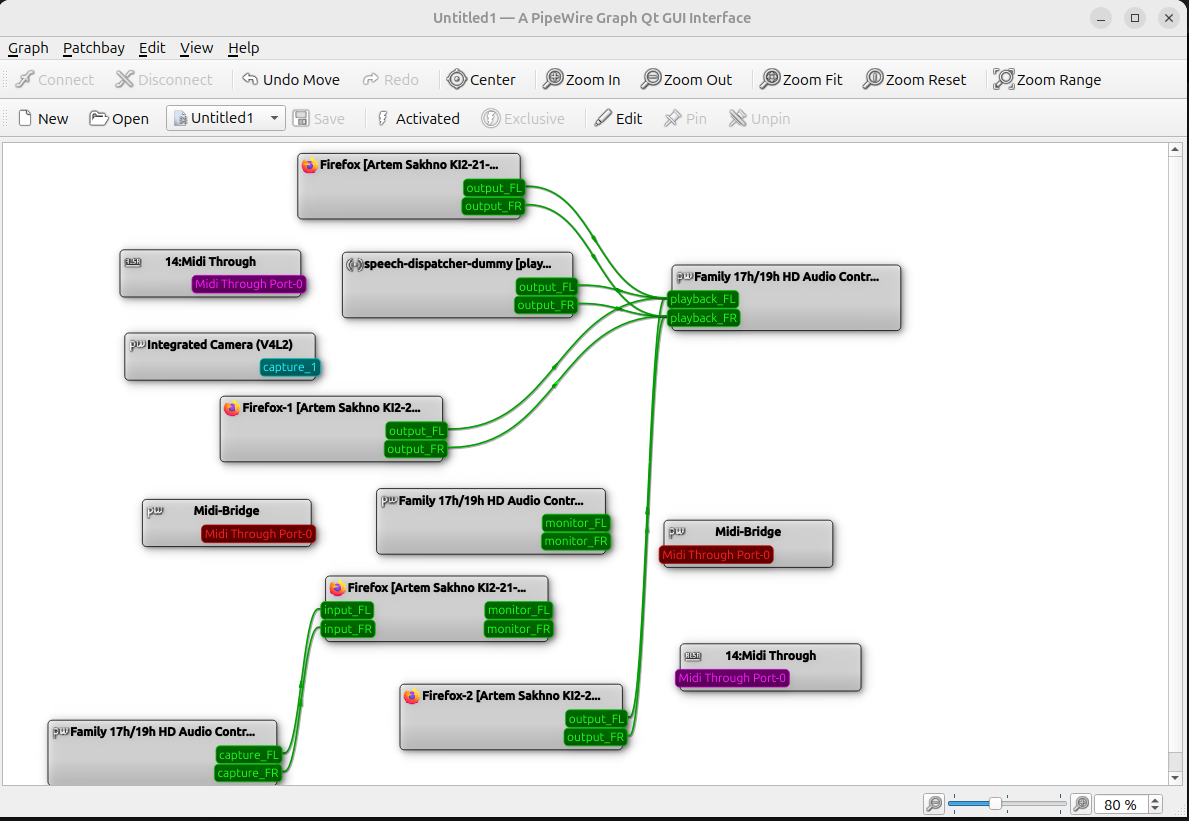Open the View menu

[196, 48]
